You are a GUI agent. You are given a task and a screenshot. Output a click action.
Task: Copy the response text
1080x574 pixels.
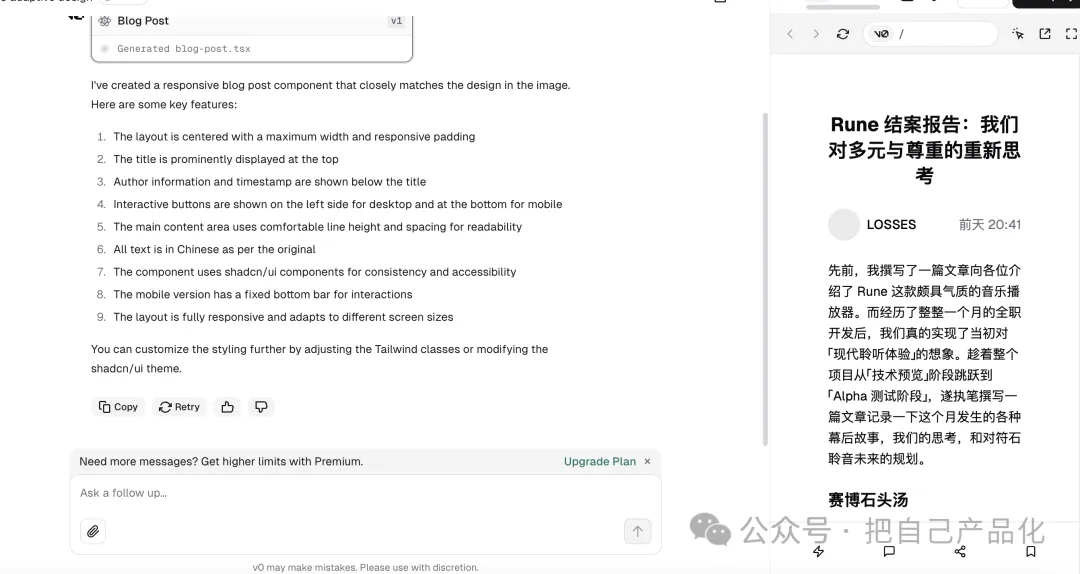[118, 407]
